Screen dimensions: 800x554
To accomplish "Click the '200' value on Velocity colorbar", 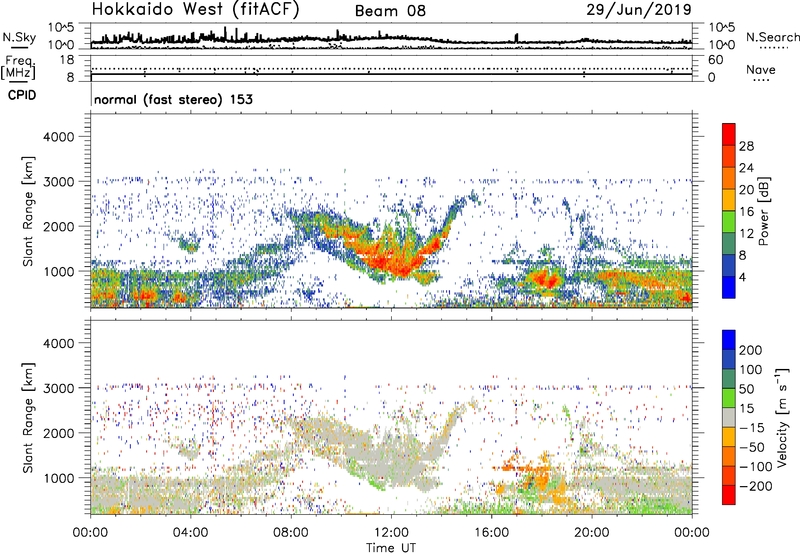I will [751, 350].
